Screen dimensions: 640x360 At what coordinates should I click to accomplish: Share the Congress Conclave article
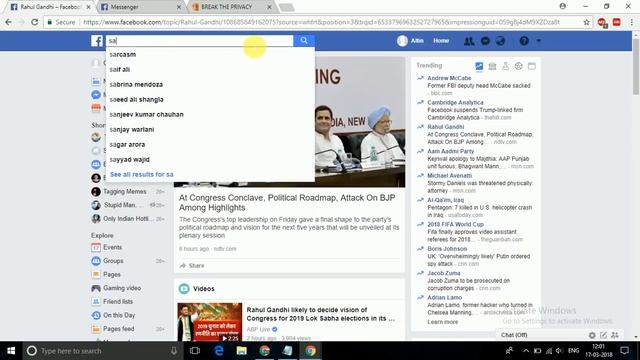pyautogui.click(x=192, y=266)
